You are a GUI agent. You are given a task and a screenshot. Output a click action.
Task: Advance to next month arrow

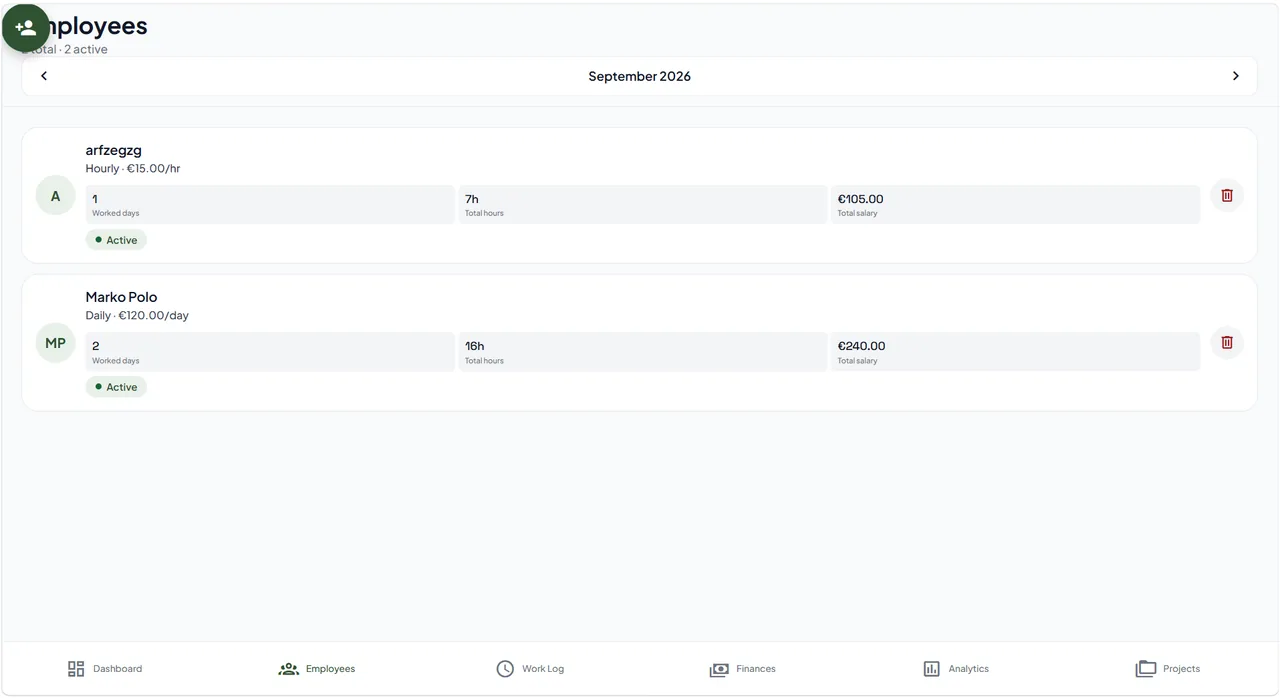(x=1235, y=76)
